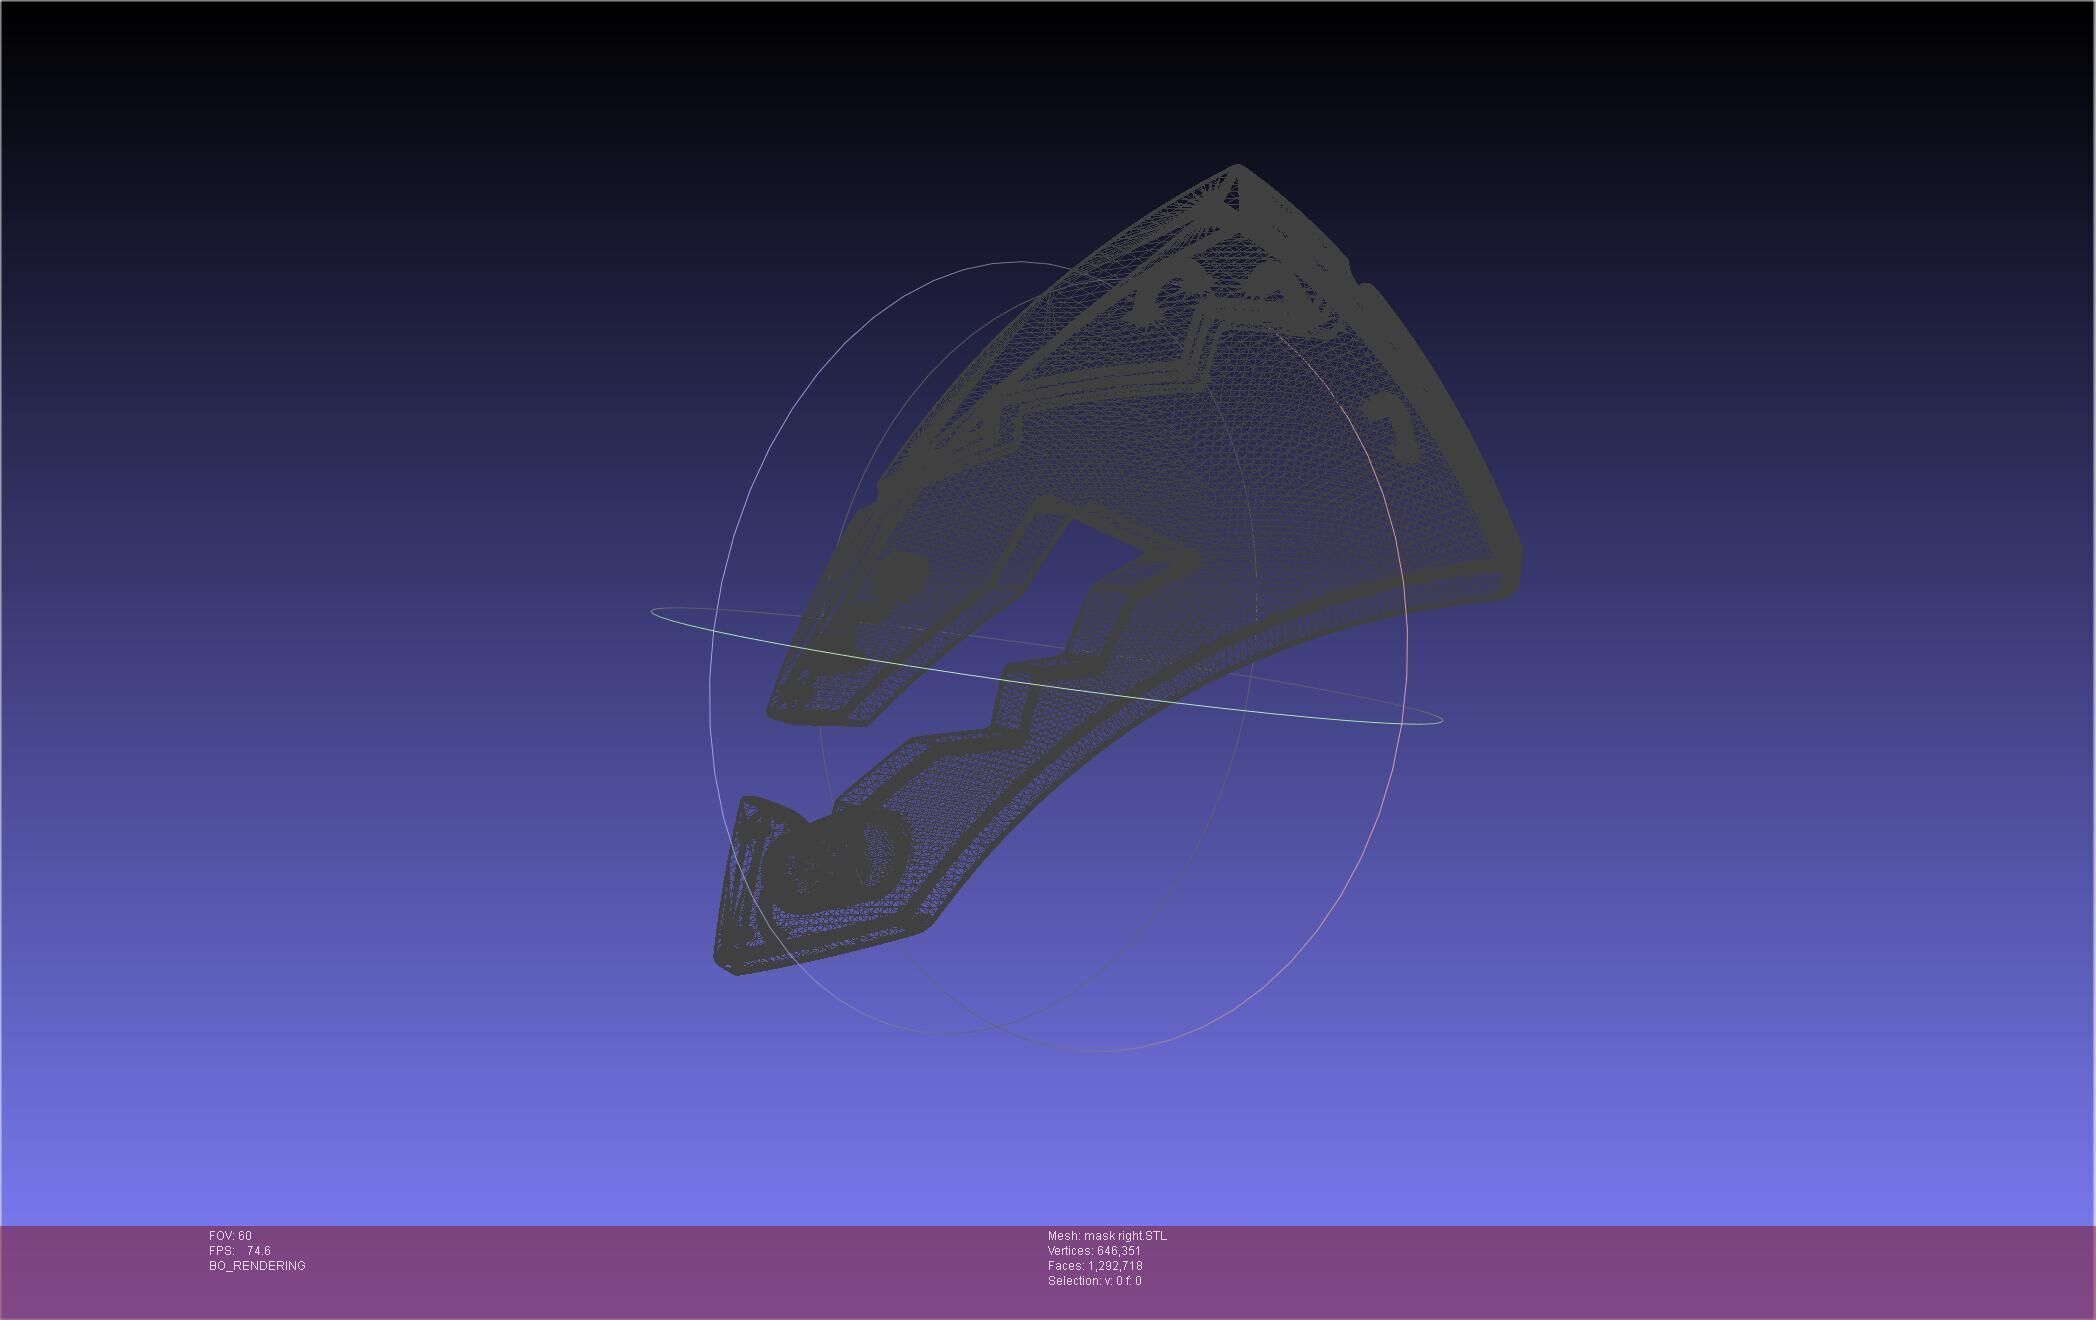Click the BO_RENDERING status label
2096x1320 pixels.
[x=257, y=1266]
